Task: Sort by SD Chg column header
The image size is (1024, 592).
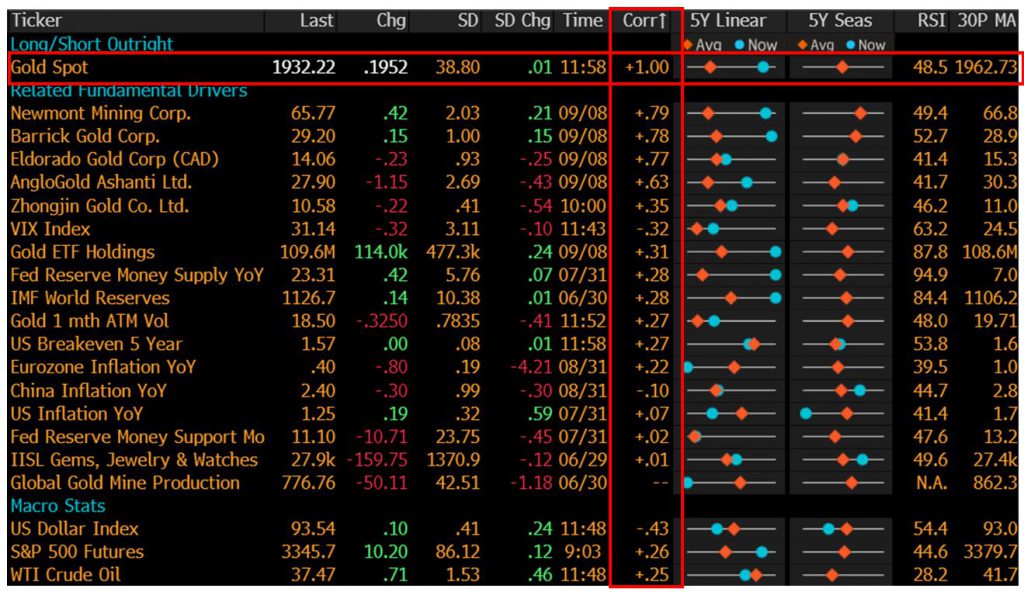Action: (522, 21)
